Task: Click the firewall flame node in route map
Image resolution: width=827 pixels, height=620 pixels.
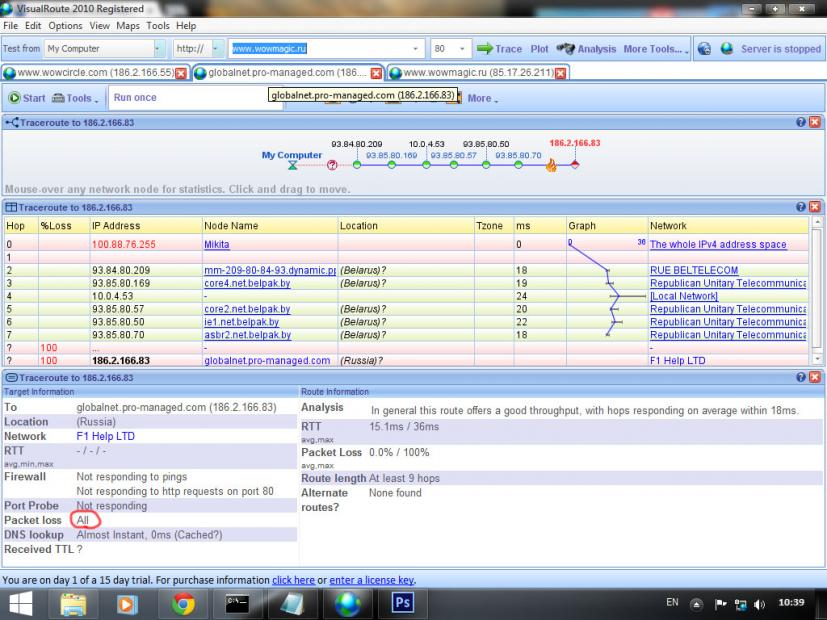Action: coord(550,166)
